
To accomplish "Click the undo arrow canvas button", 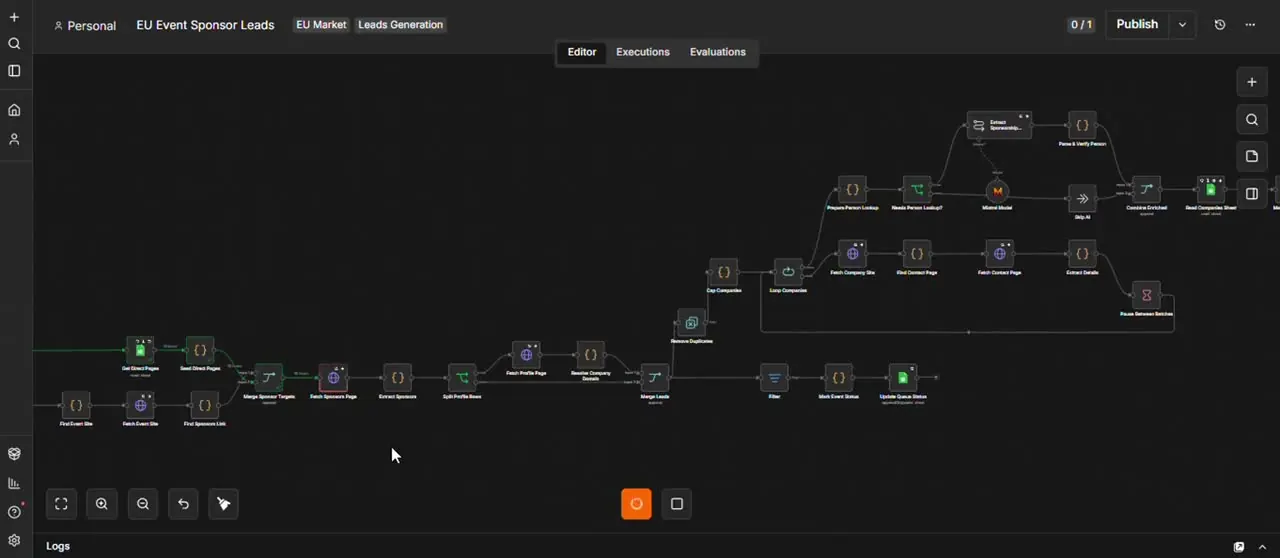I will point(183,504).
